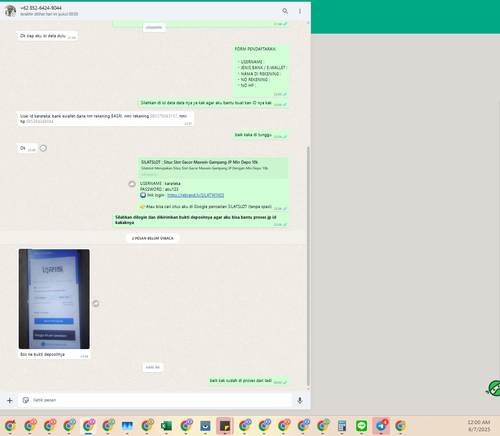The width and height of the screenshot is (500, 436).
Task: Open contact info for +62 852-6424-9044
Action: tap(41, 8)
